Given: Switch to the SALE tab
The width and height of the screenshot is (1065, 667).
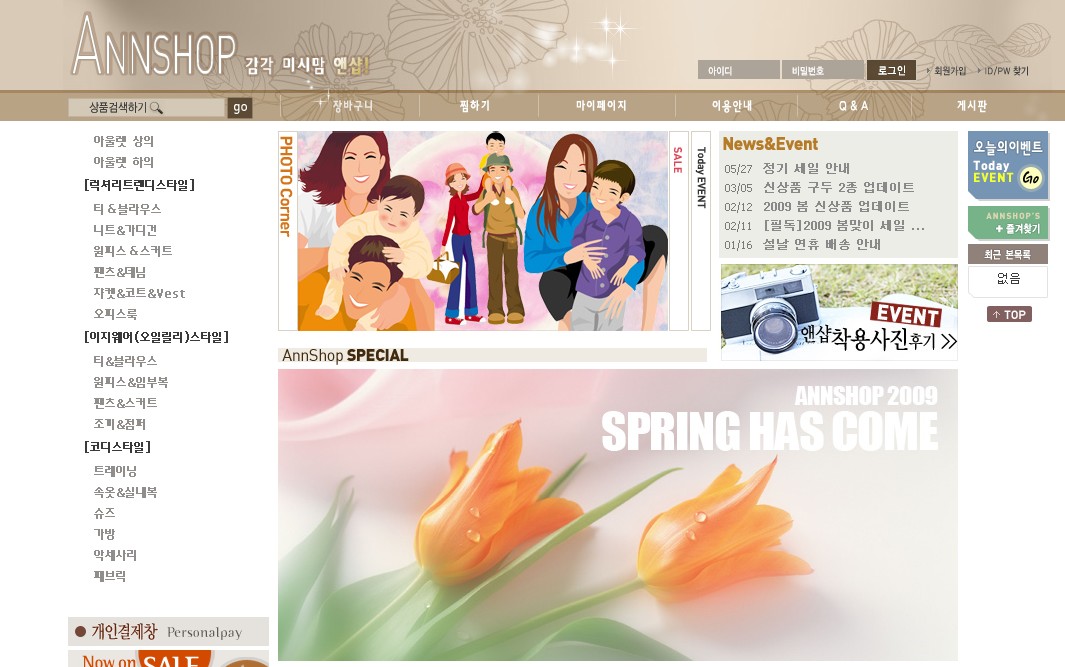Looking at the screenshot, I should [679, 231].
